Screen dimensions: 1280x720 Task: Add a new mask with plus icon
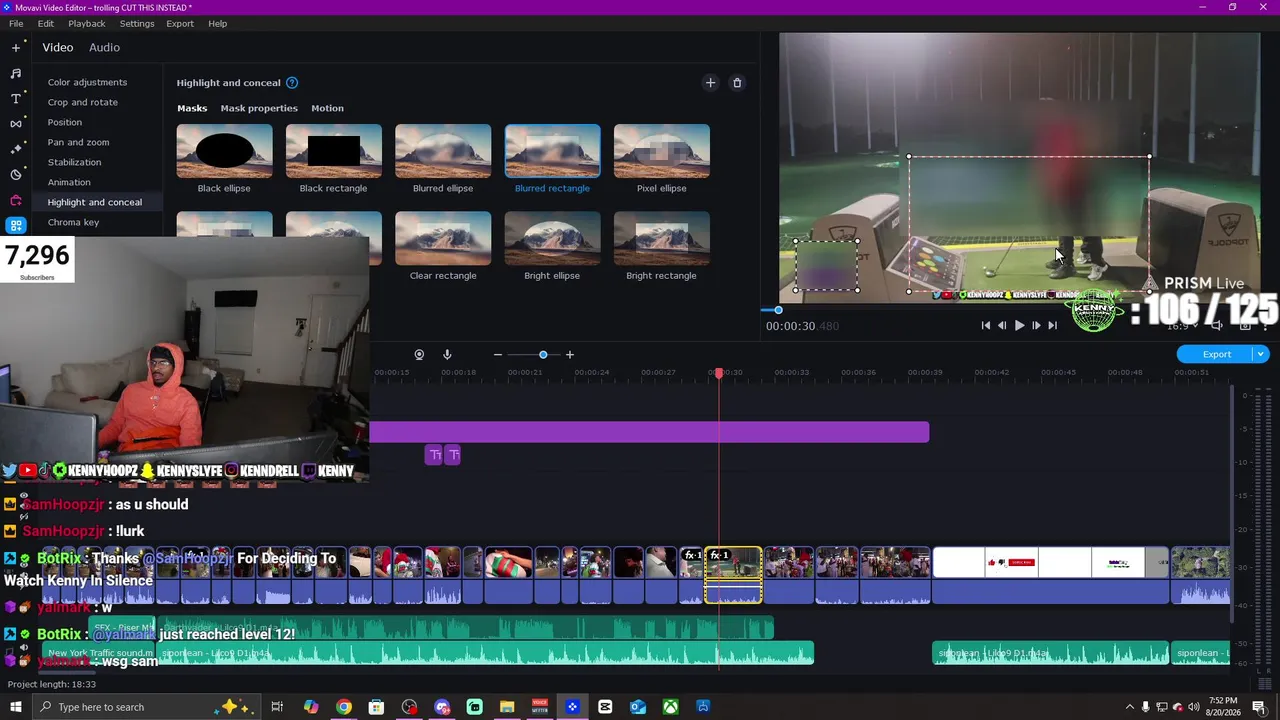pyautogui.click(x=710, y=83)
